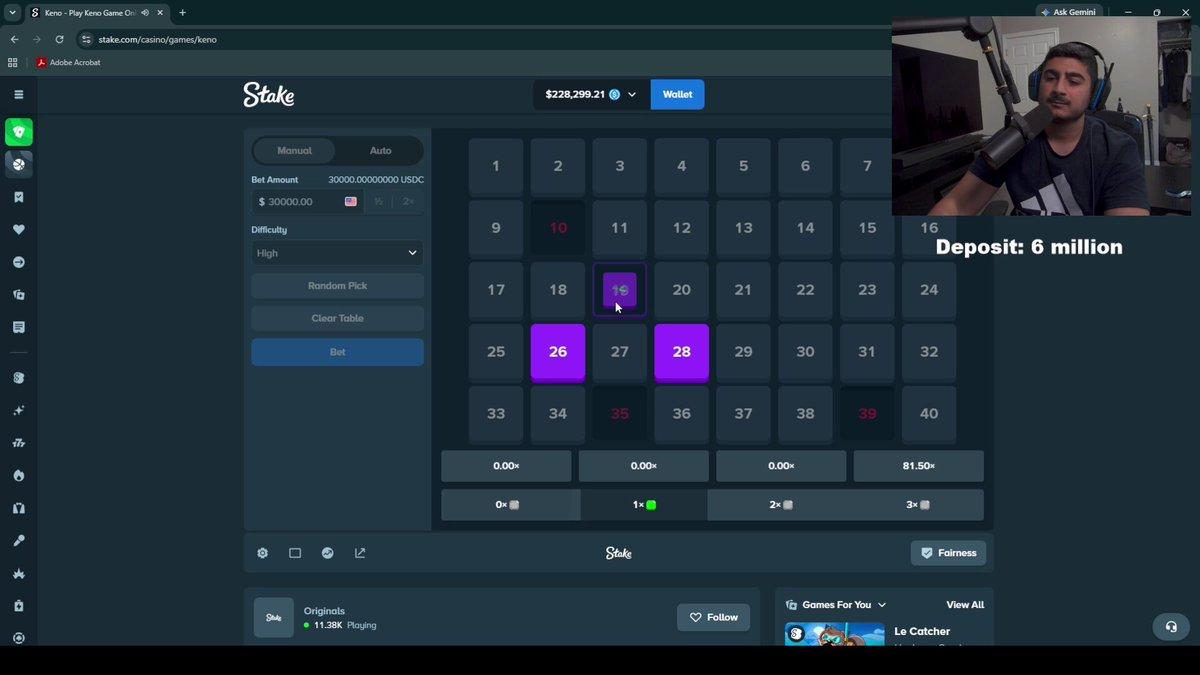Open the playing cards sidebar icon

(x=18, y=295)
